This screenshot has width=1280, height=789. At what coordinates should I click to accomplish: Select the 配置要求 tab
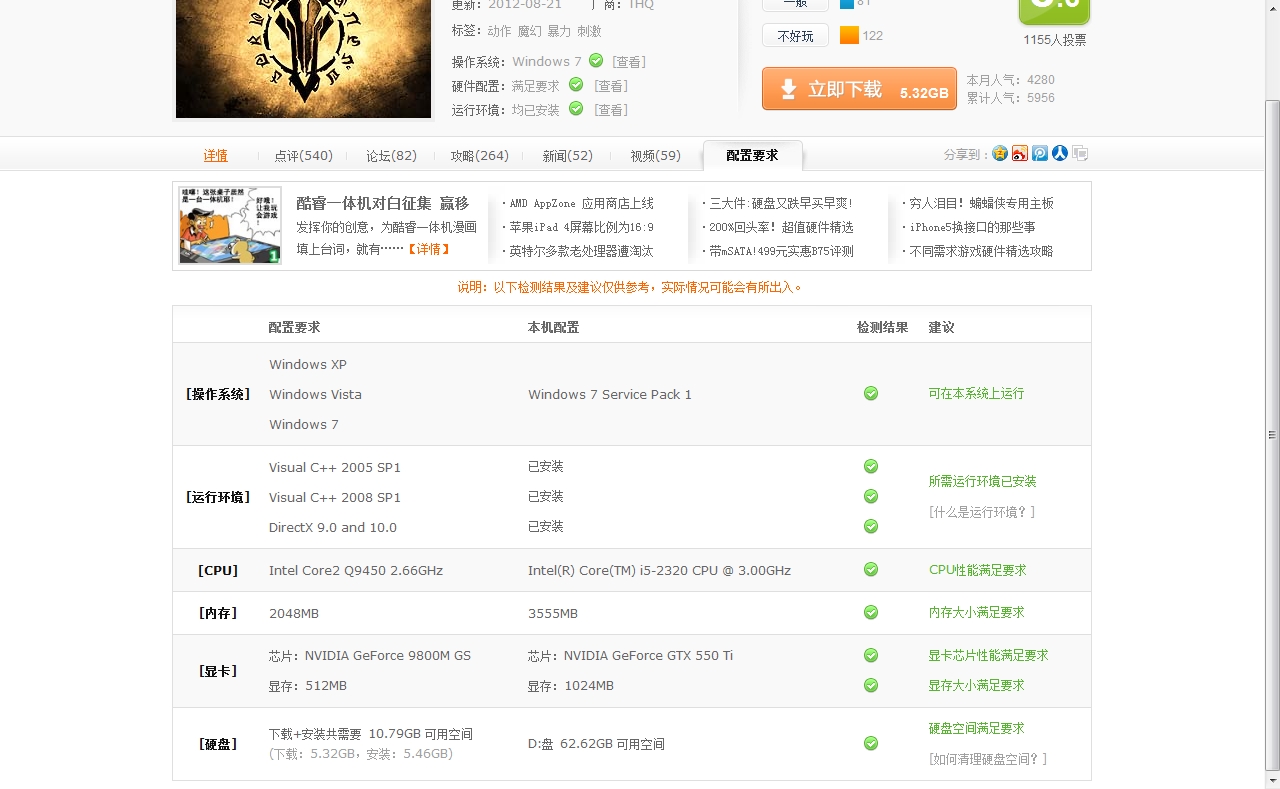pyautogui.click(x=753, y=156)
